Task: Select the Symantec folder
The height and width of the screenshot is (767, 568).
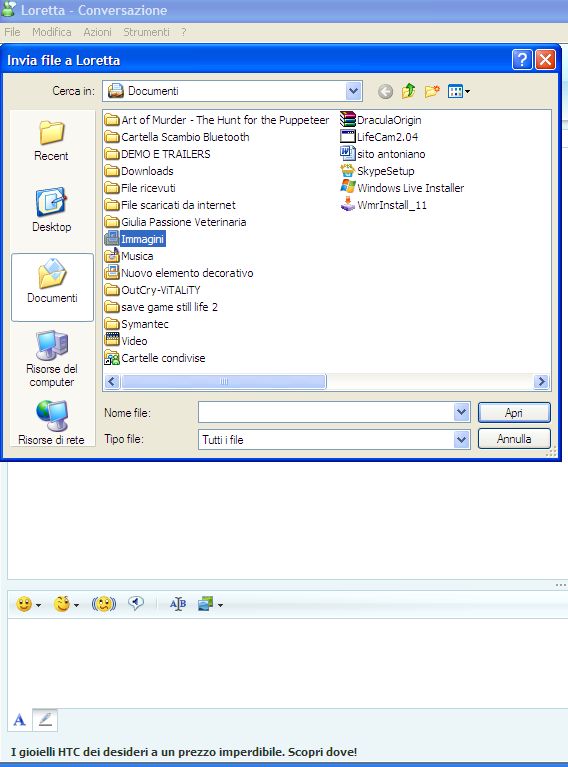Action: point(136,324)
